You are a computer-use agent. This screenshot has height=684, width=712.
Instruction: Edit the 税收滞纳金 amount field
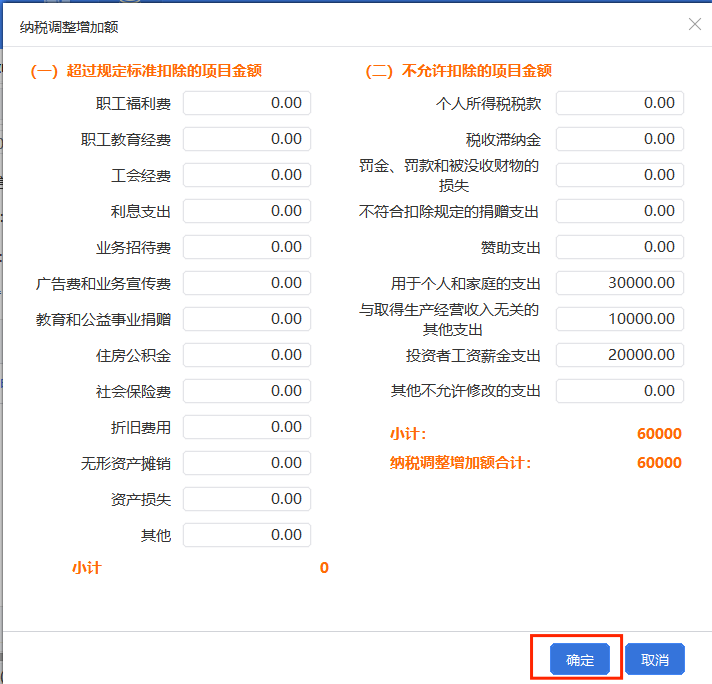[620, 139]
